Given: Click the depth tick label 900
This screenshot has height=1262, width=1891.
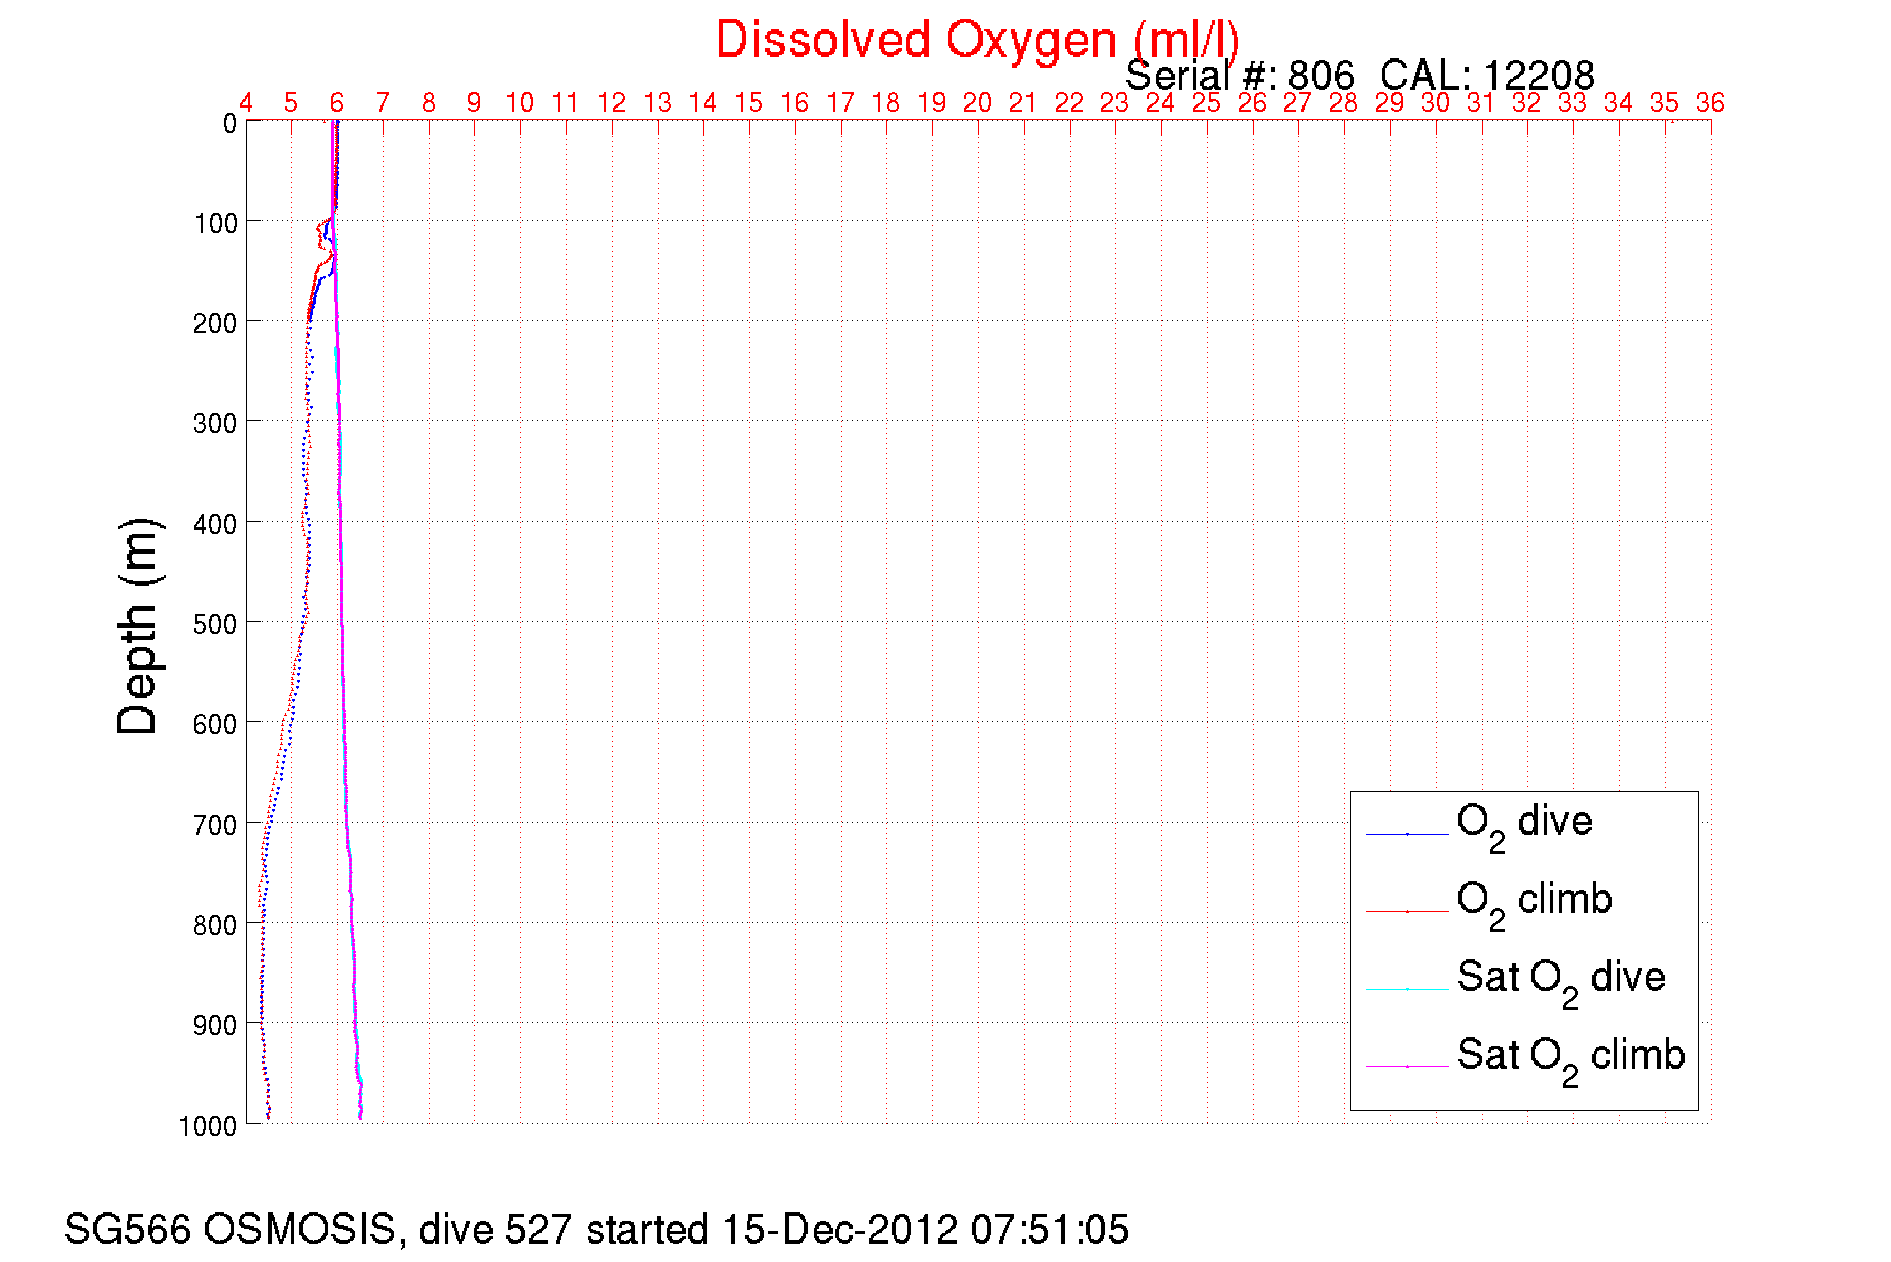Looking at the screenshot, I should tap(216, 1025).
